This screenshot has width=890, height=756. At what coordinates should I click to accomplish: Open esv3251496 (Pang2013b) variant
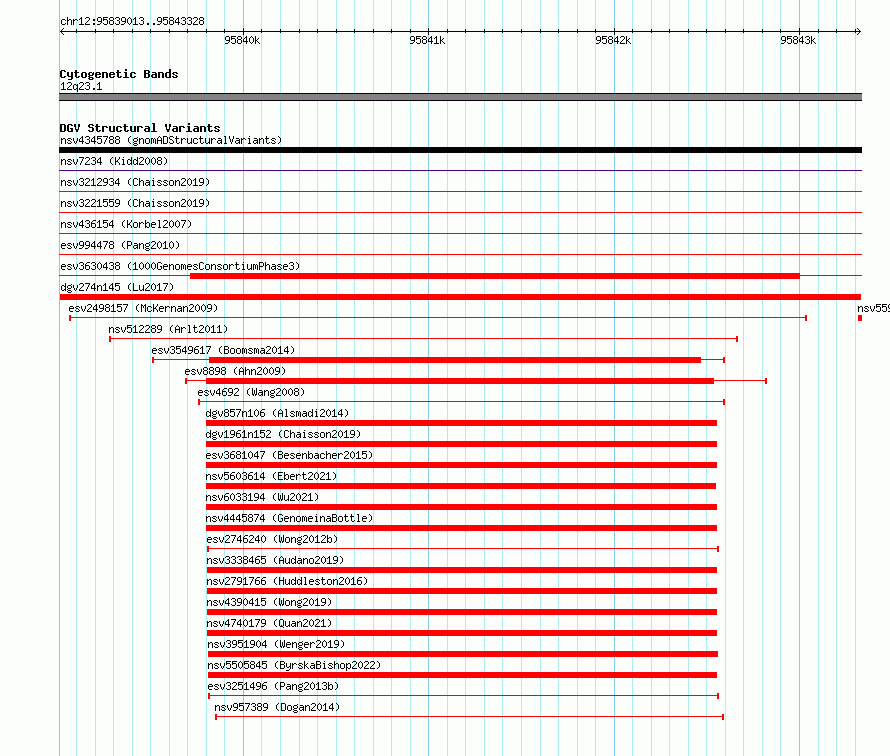273,686
